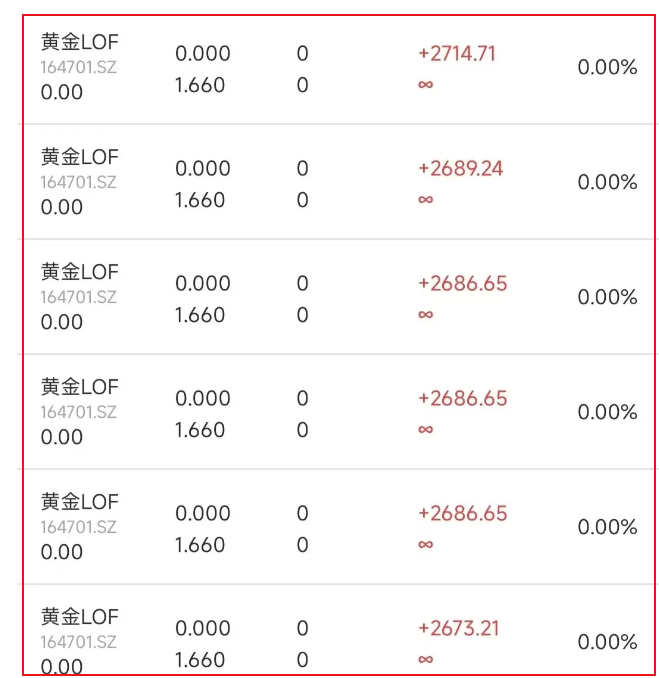The height and width of the screenshot is (678, 659).
Task: Click the middle of three +2686.65 values
Action: tap(462, 399)
